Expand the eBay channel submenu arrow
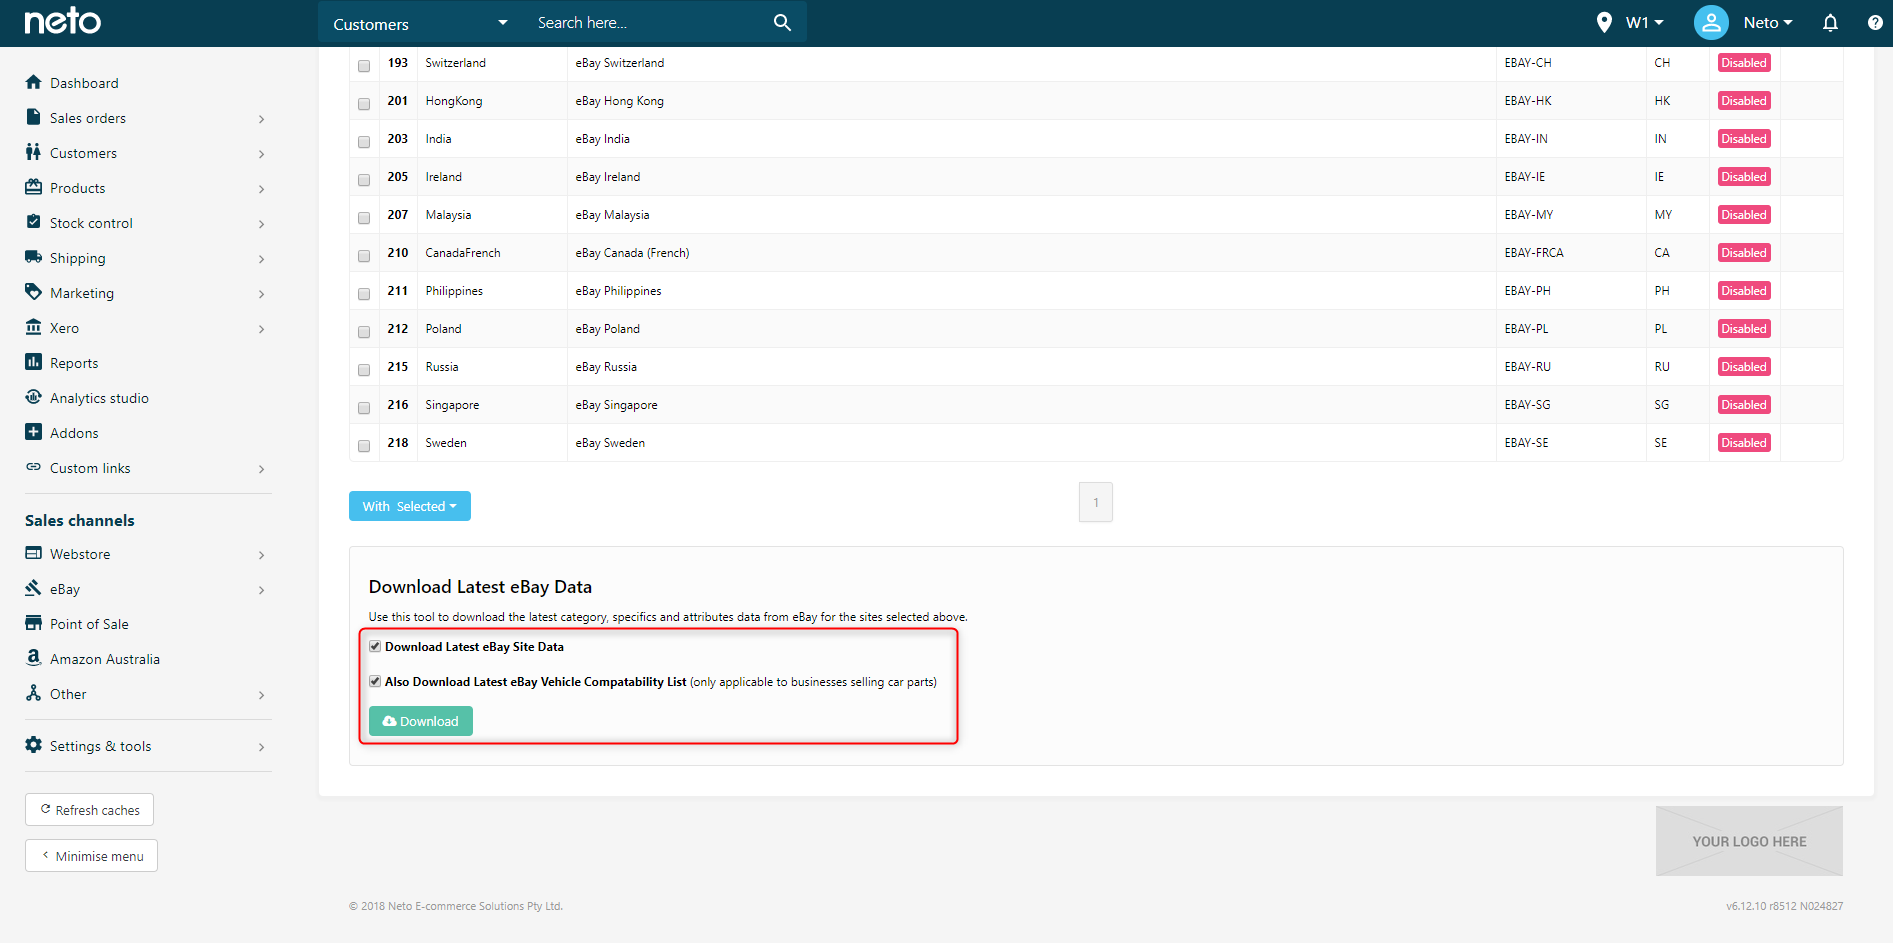Screen dimensions: 1893x943 click(261, 590)
